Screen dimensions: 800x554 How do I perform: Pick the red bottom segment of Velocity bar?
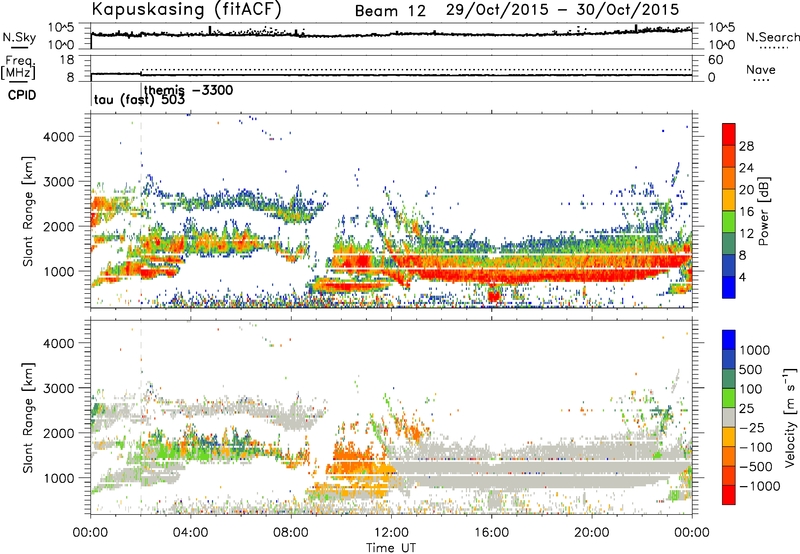[729, 495]
